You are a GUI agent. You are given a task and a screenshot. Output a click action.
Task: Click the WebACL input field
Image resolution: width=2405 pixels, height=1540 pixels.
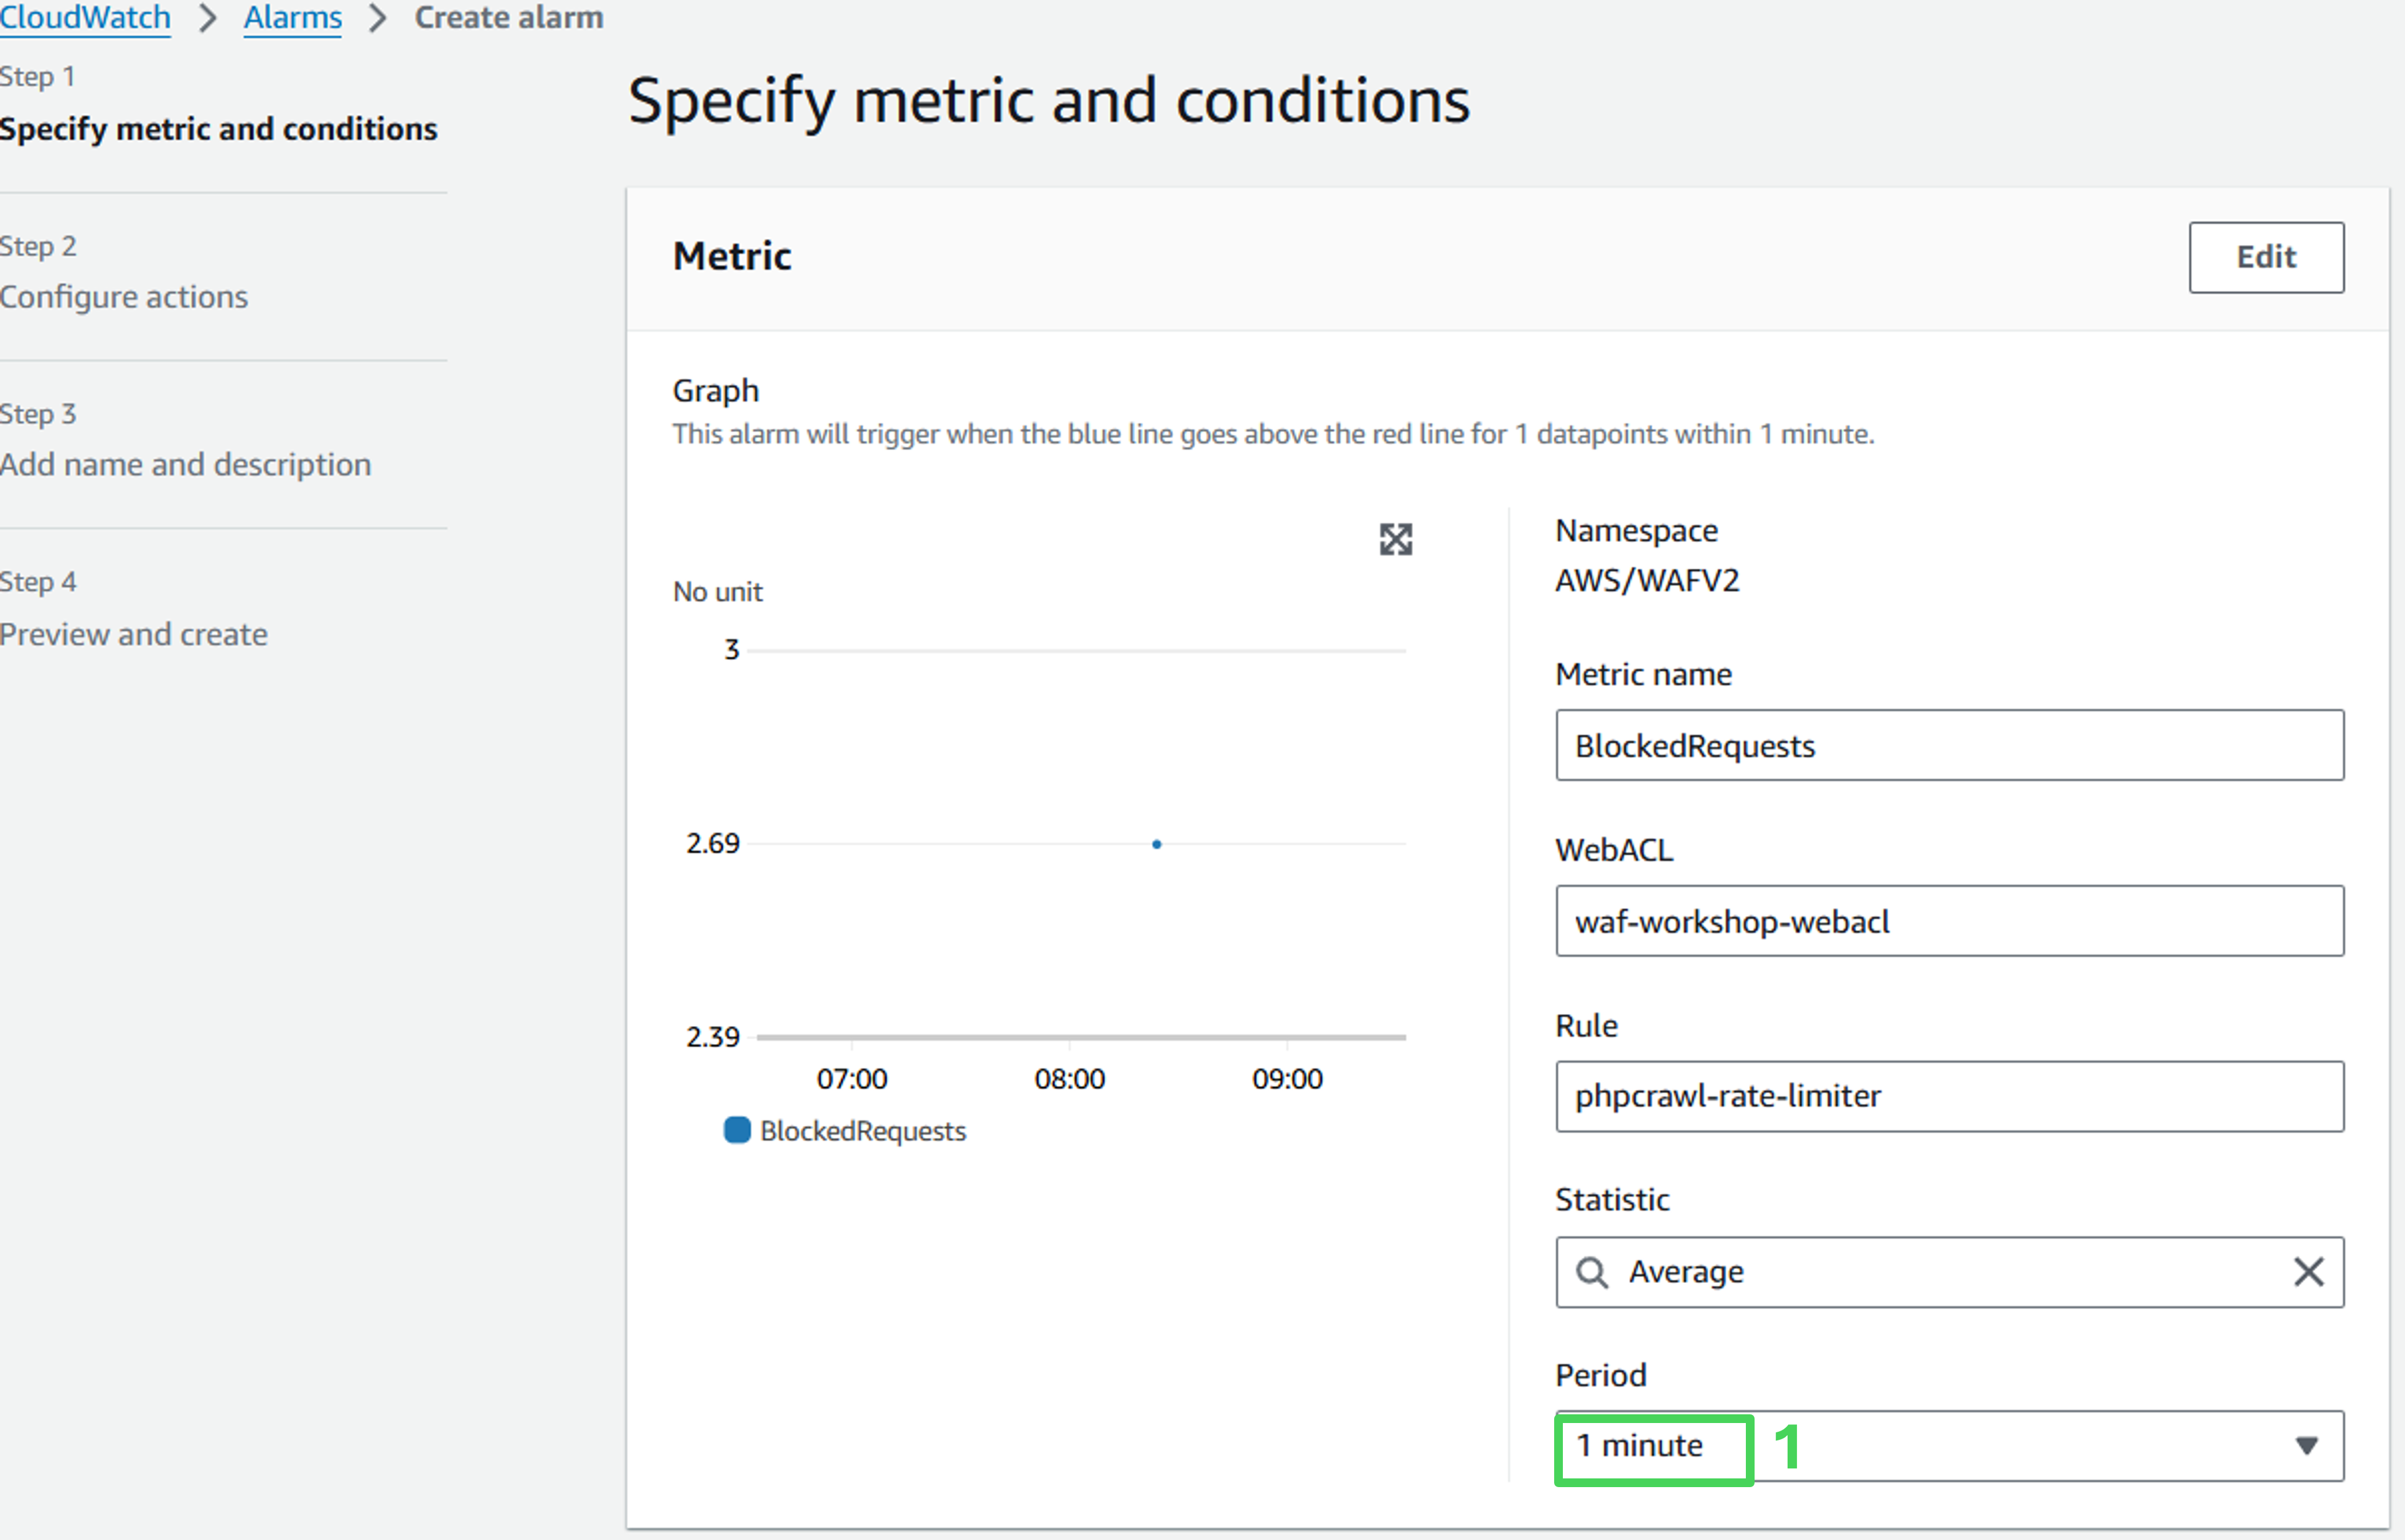(x=1948, y=921)
